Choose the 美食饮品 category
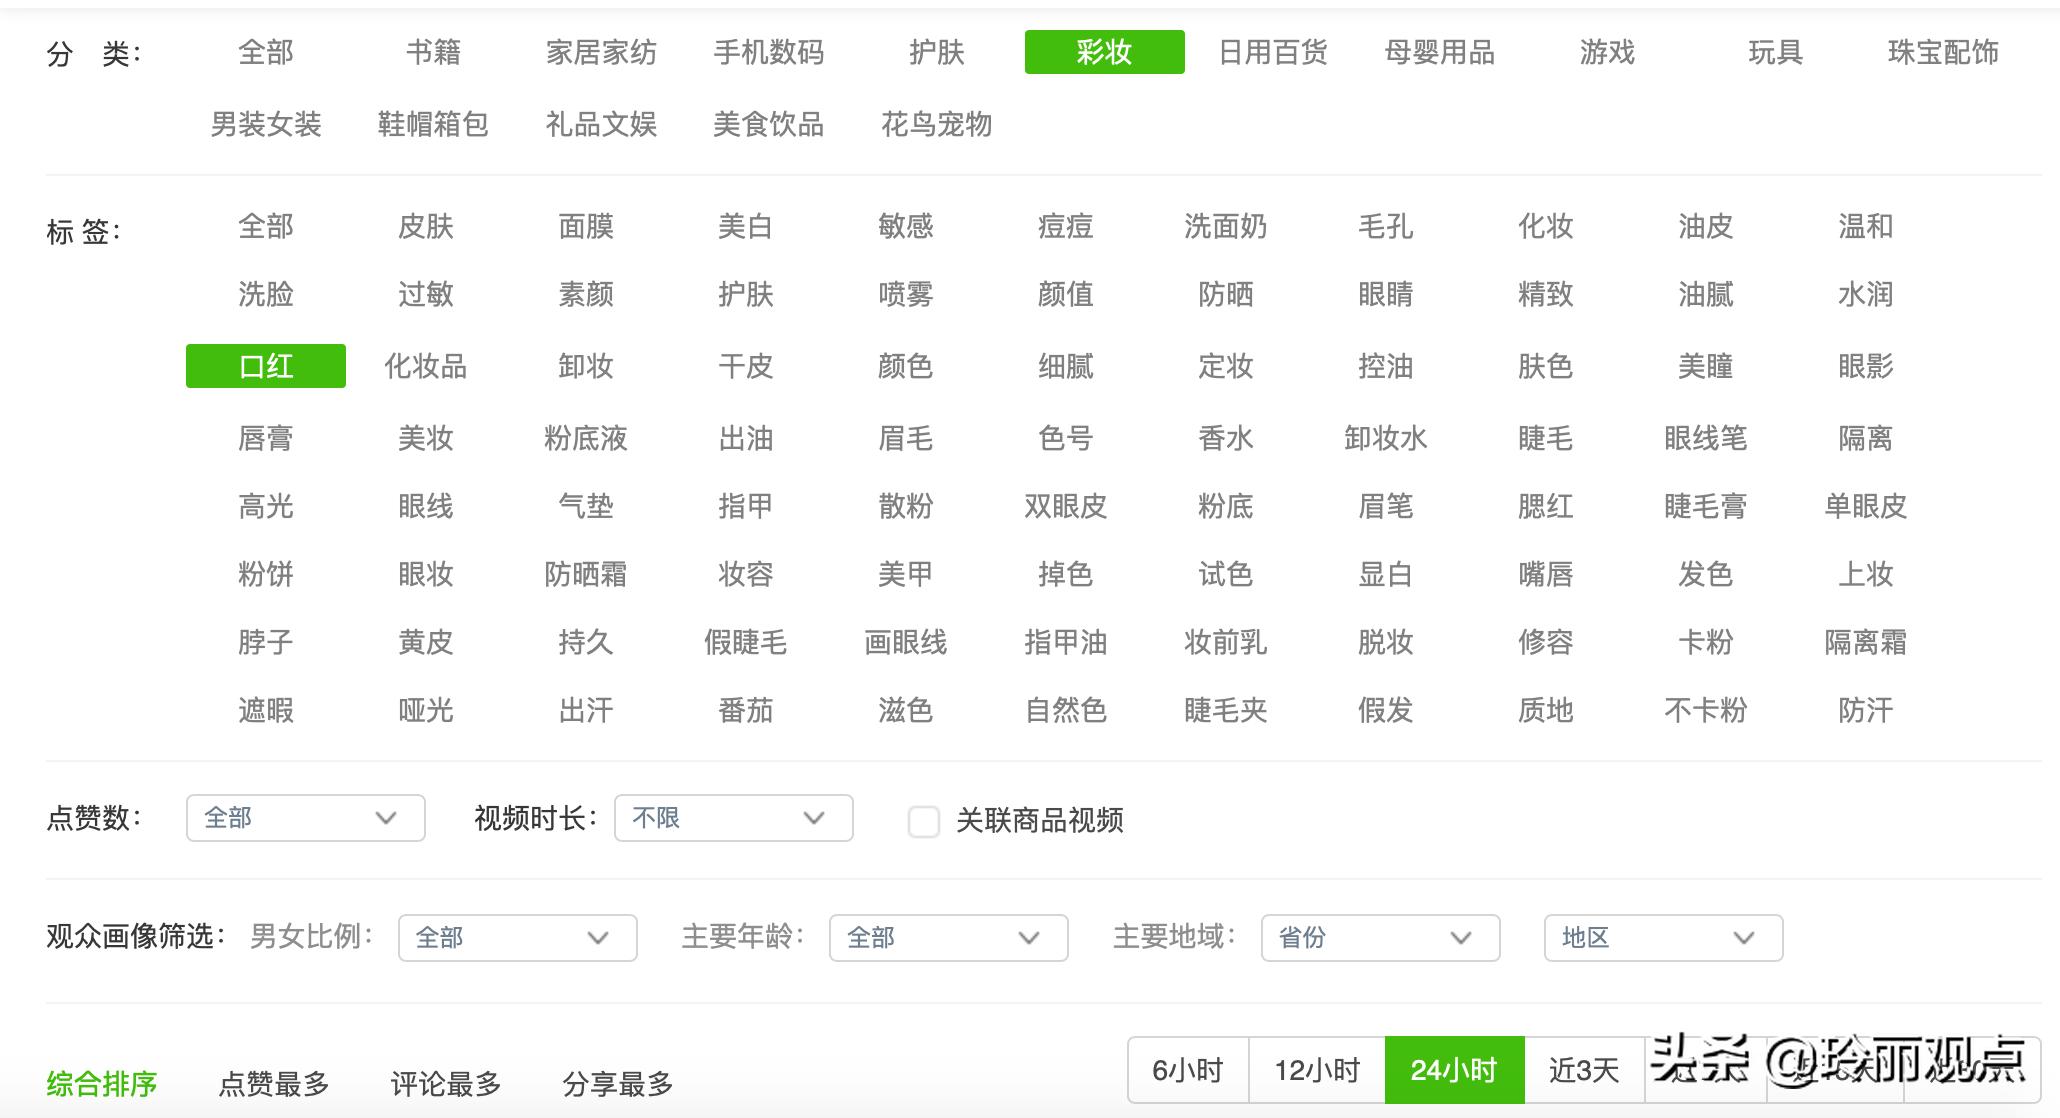Viewport: 2060px width, 1118px height. tap(769, 124)
